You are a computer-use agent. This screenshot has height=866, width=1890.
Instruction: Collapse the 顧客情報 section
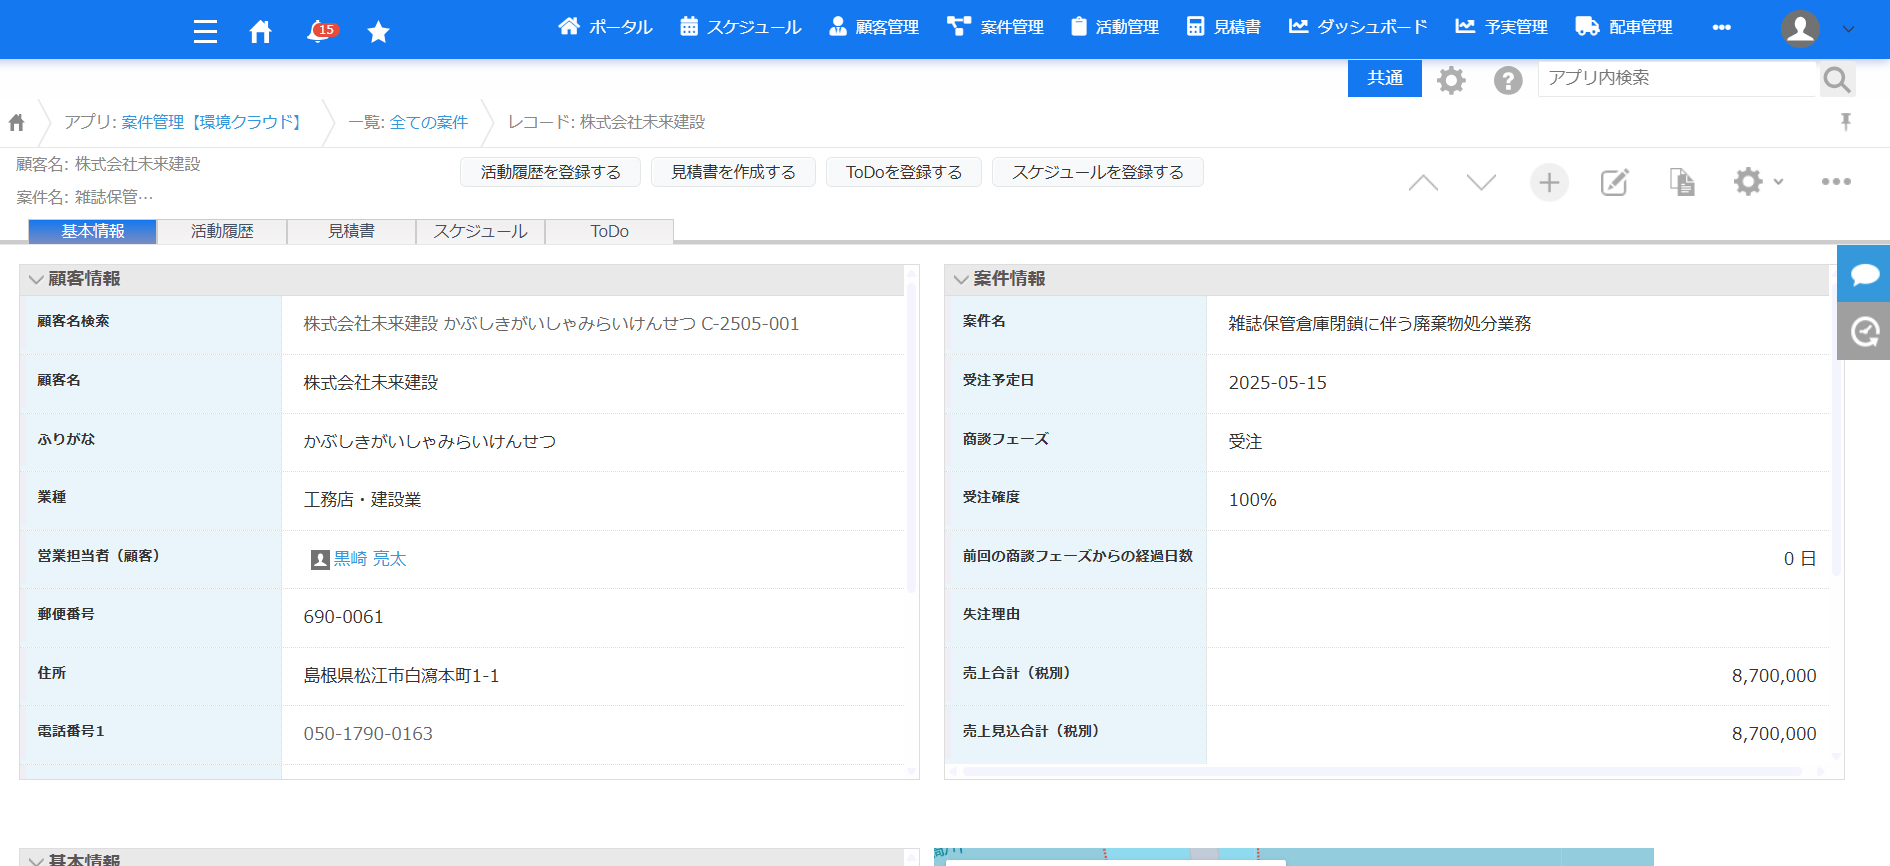(x=37, y=279)
